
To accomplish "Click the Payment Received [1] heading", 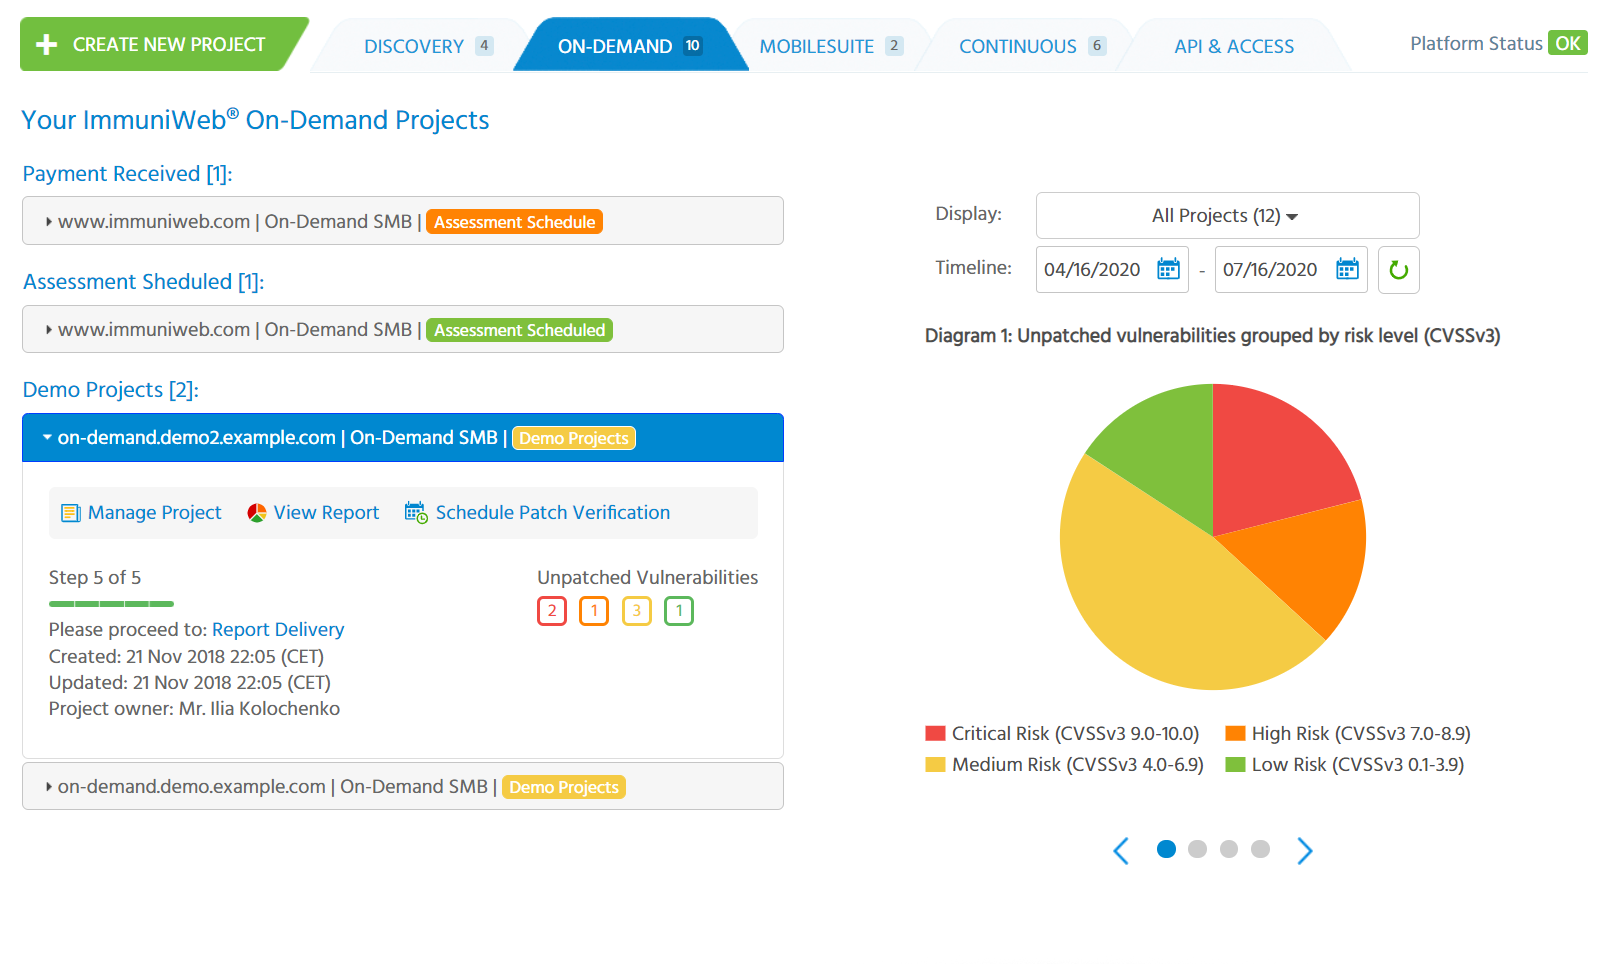I will 127,174.
